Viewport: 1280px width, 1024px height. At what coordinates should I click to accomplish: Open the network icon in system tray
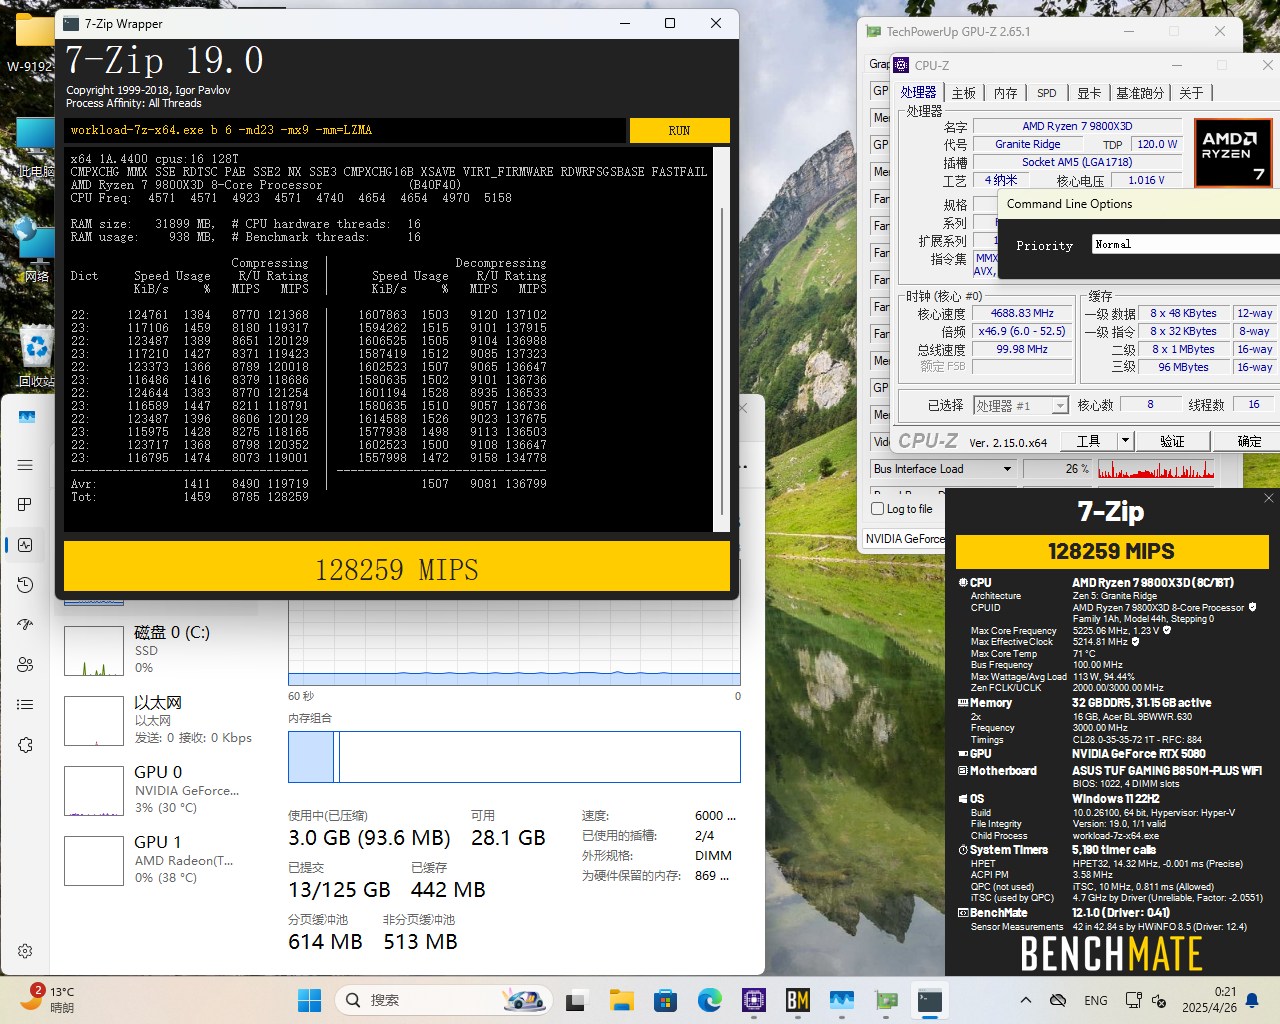(1133, 1000)
